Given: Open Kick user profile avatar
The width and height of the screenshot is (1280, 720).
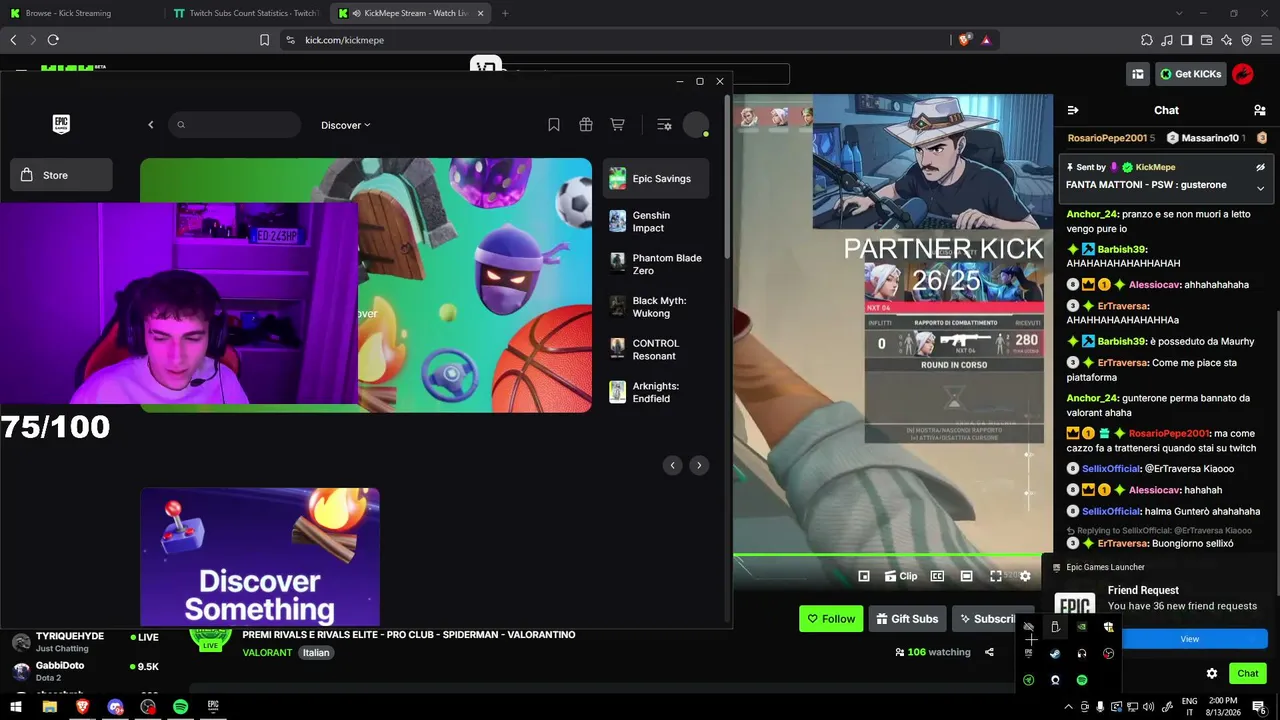Looking at the screenshot, I should point(1243,74).
